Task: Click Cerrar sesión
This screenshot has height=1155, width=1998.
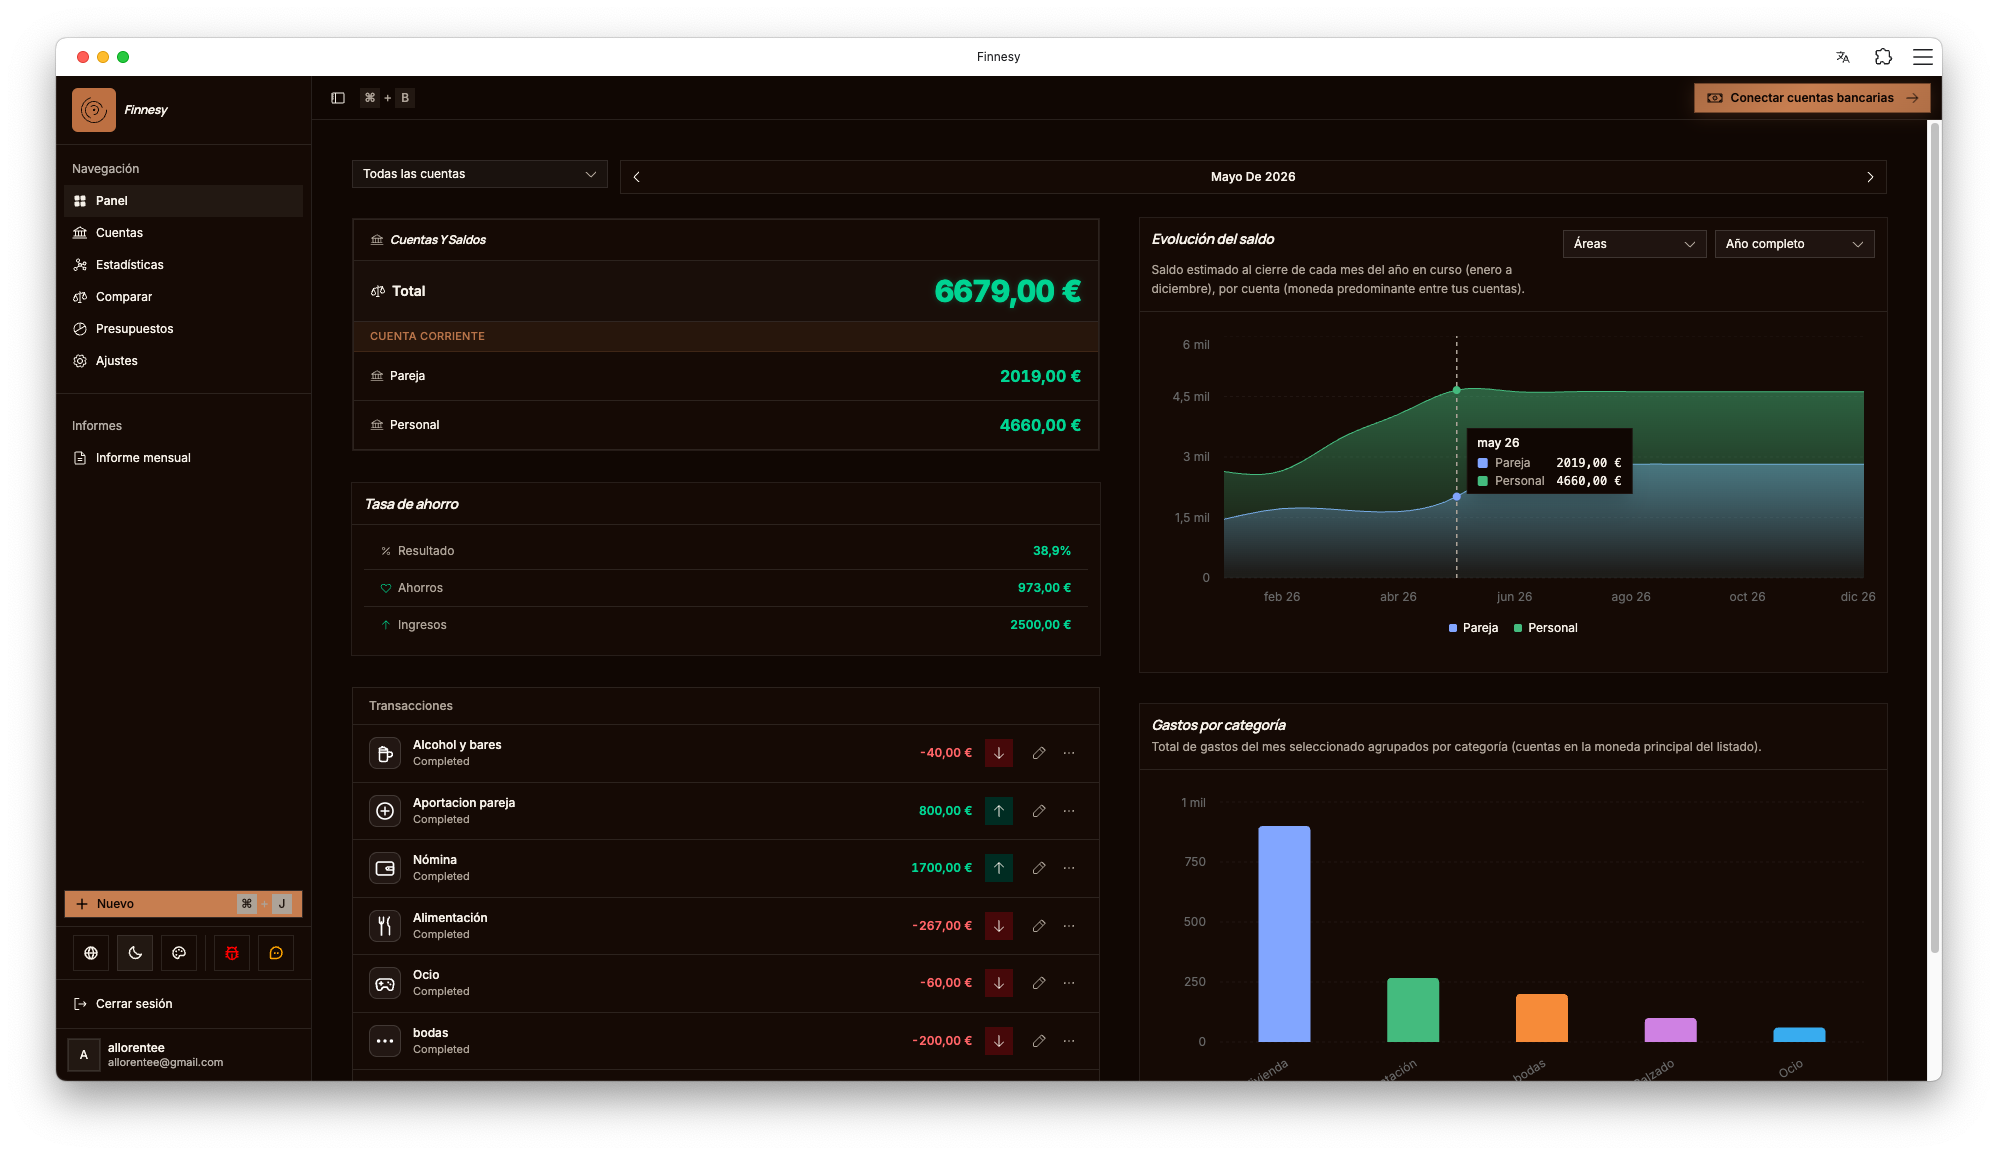Action: coord(184,1004)
